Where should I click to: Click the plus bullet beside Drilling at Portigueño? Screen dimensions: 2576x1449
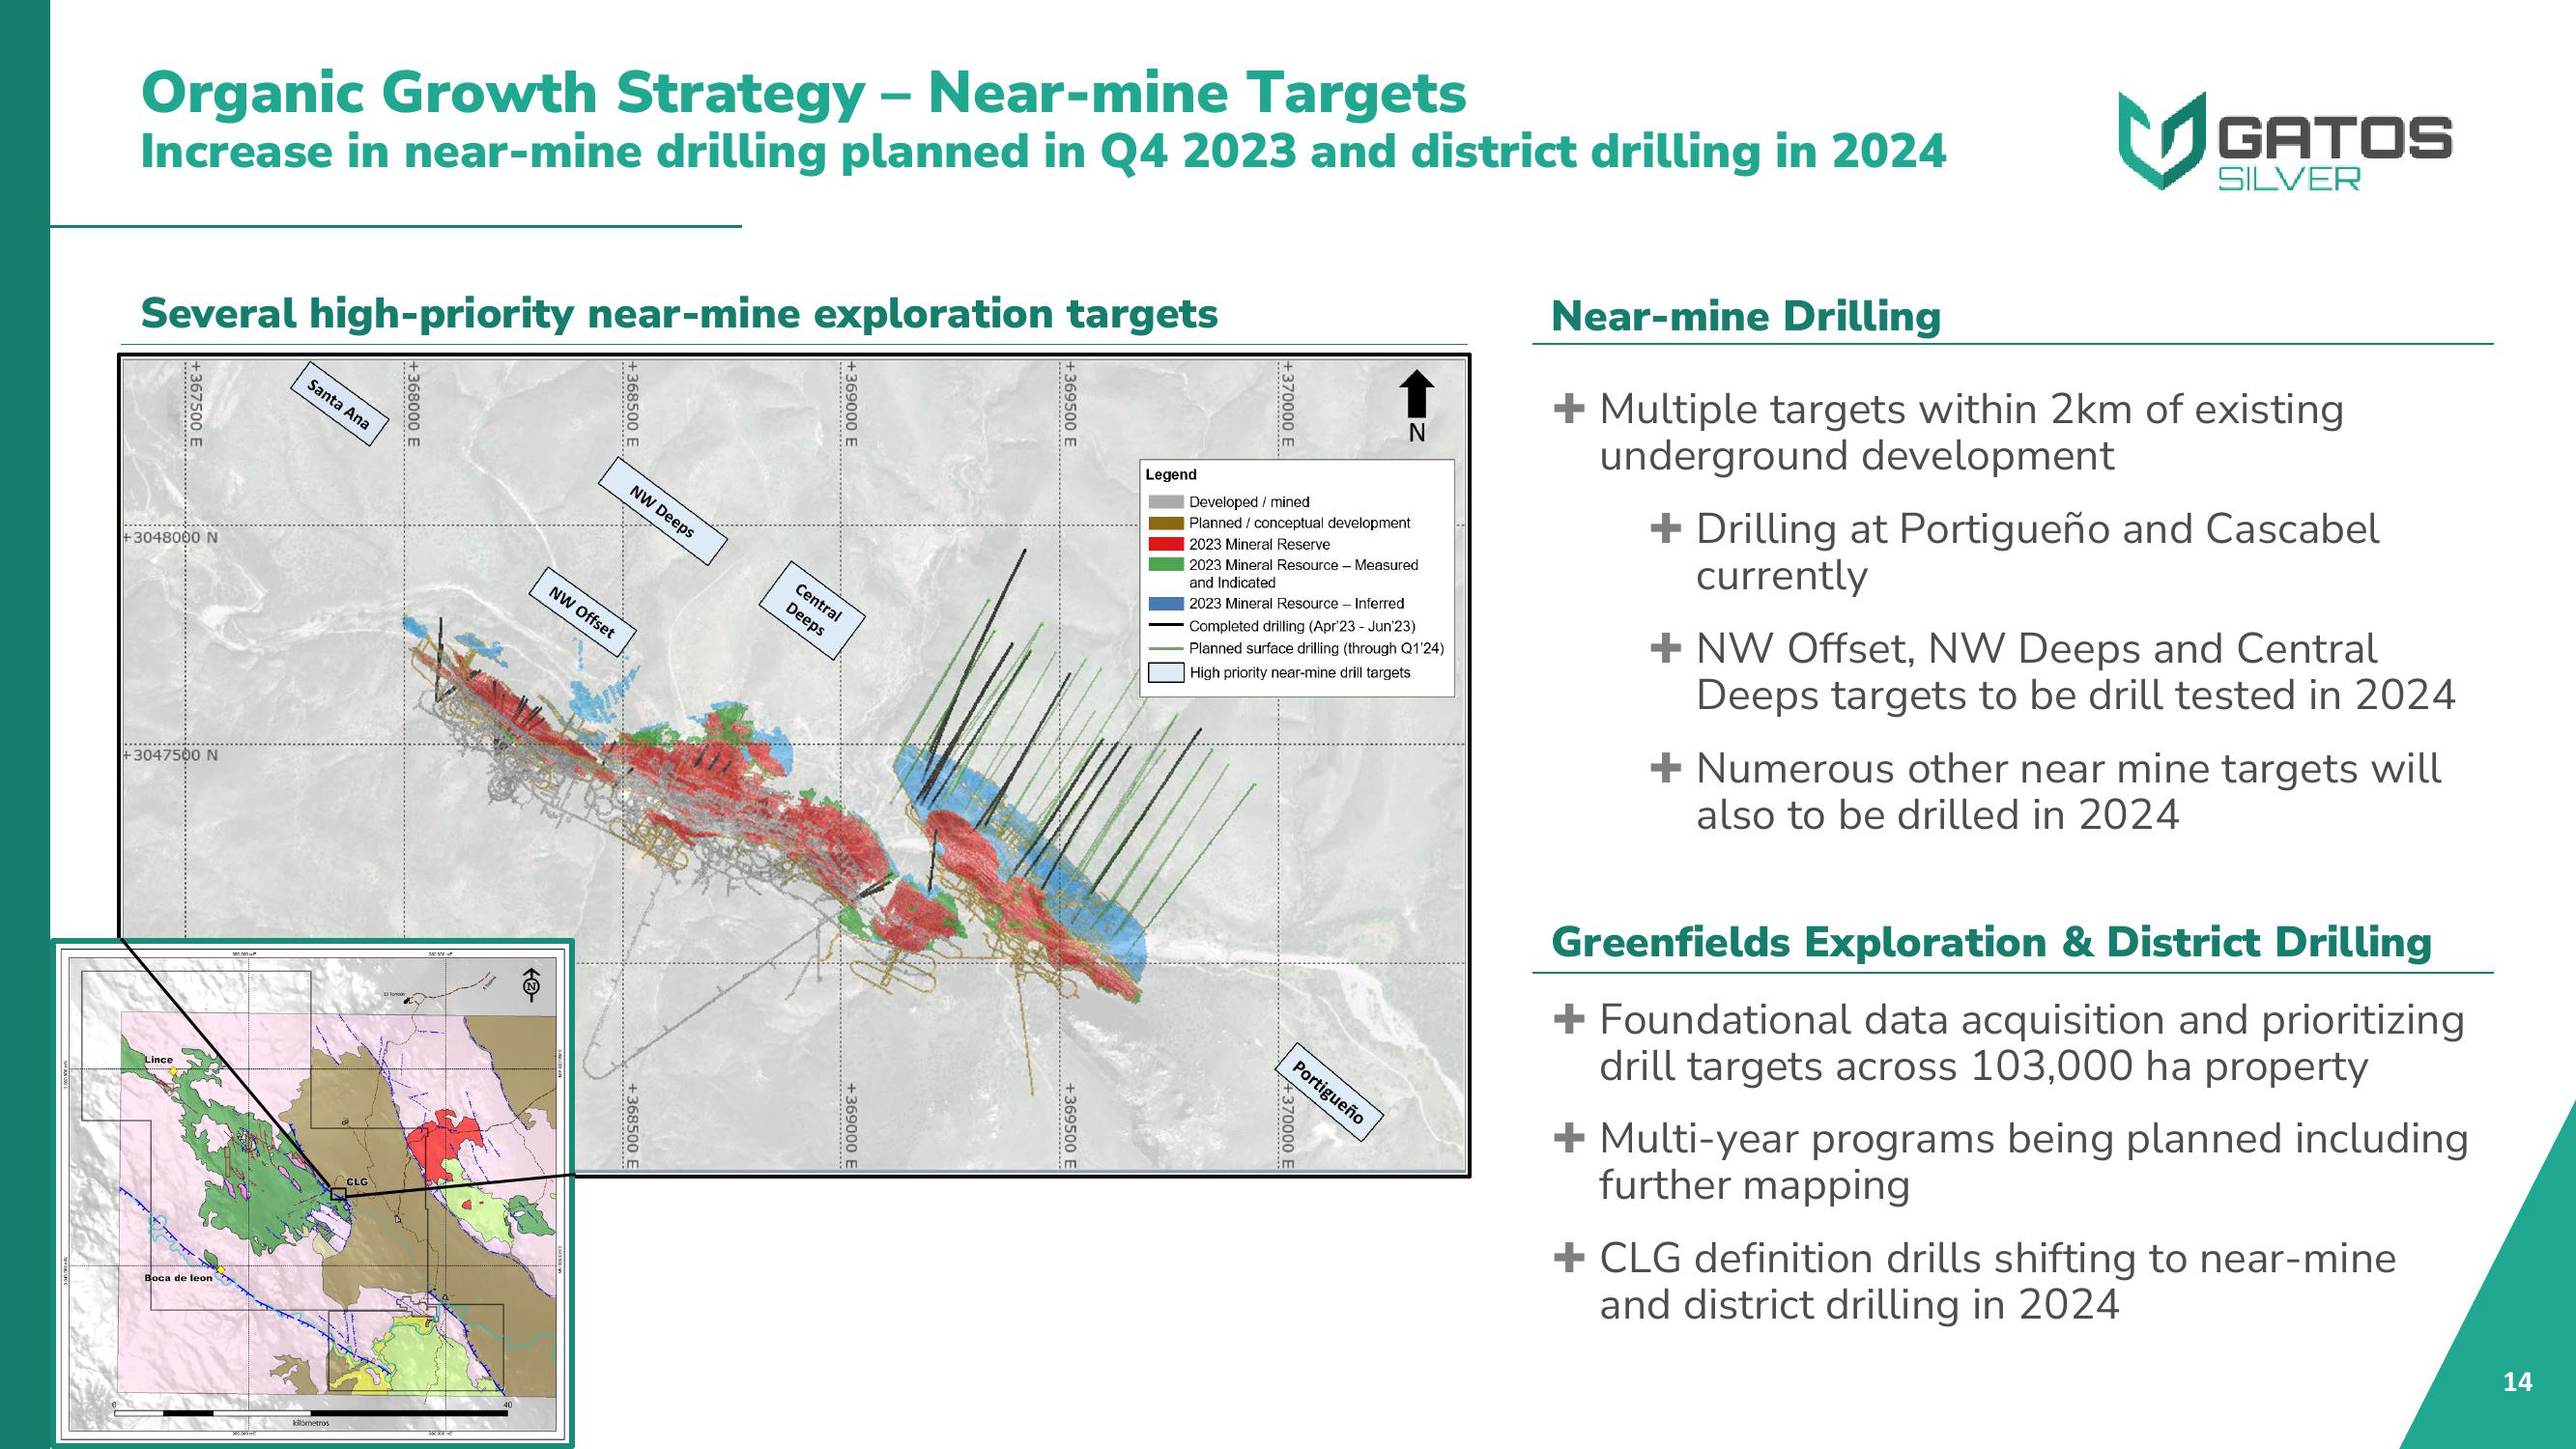[x=1665, y=527]
